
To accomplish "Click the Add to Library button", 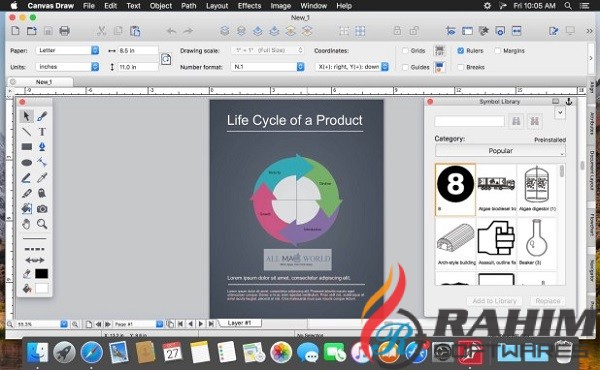I will click(x=494, y=301).
